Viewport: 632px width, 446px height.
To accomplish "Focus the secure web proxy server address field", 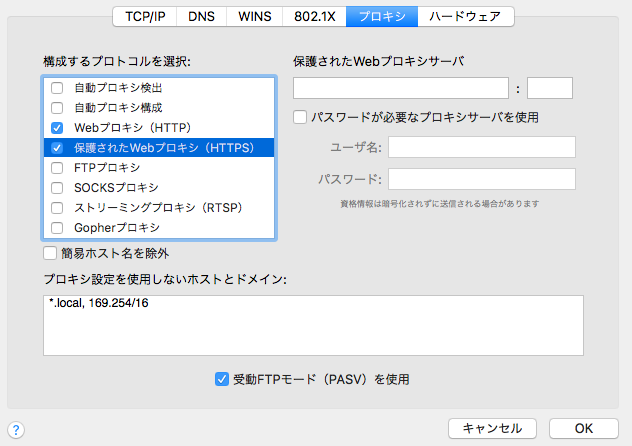I will point(401,88).
